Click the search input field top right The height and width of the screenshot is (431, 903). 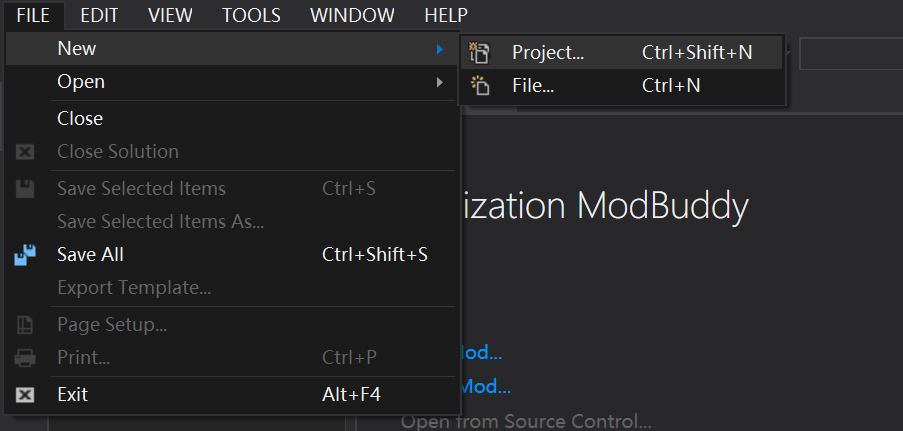(x=851, y=54)
